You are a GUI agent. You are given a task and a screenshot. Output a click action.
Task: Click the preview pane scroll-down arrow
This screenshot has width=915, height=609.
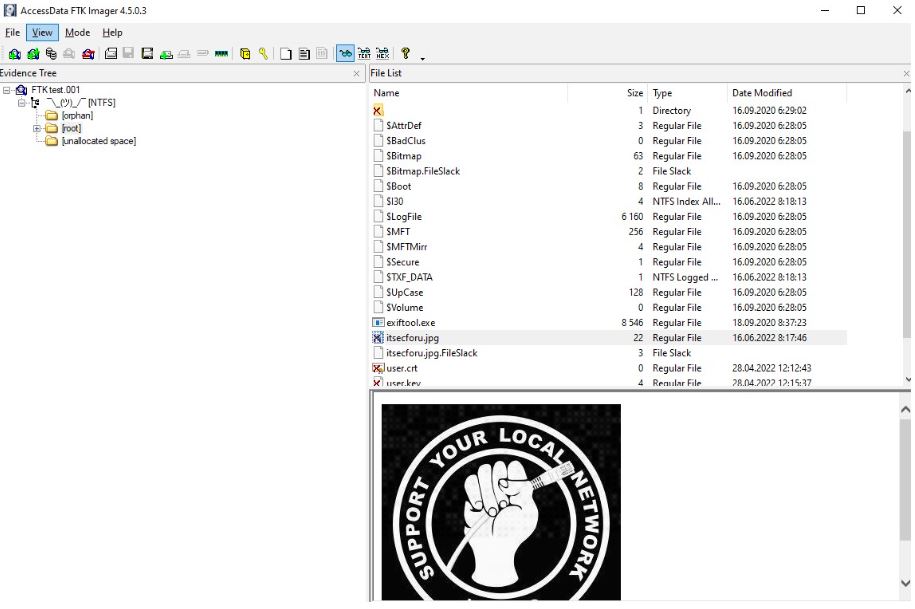point(906,583)
